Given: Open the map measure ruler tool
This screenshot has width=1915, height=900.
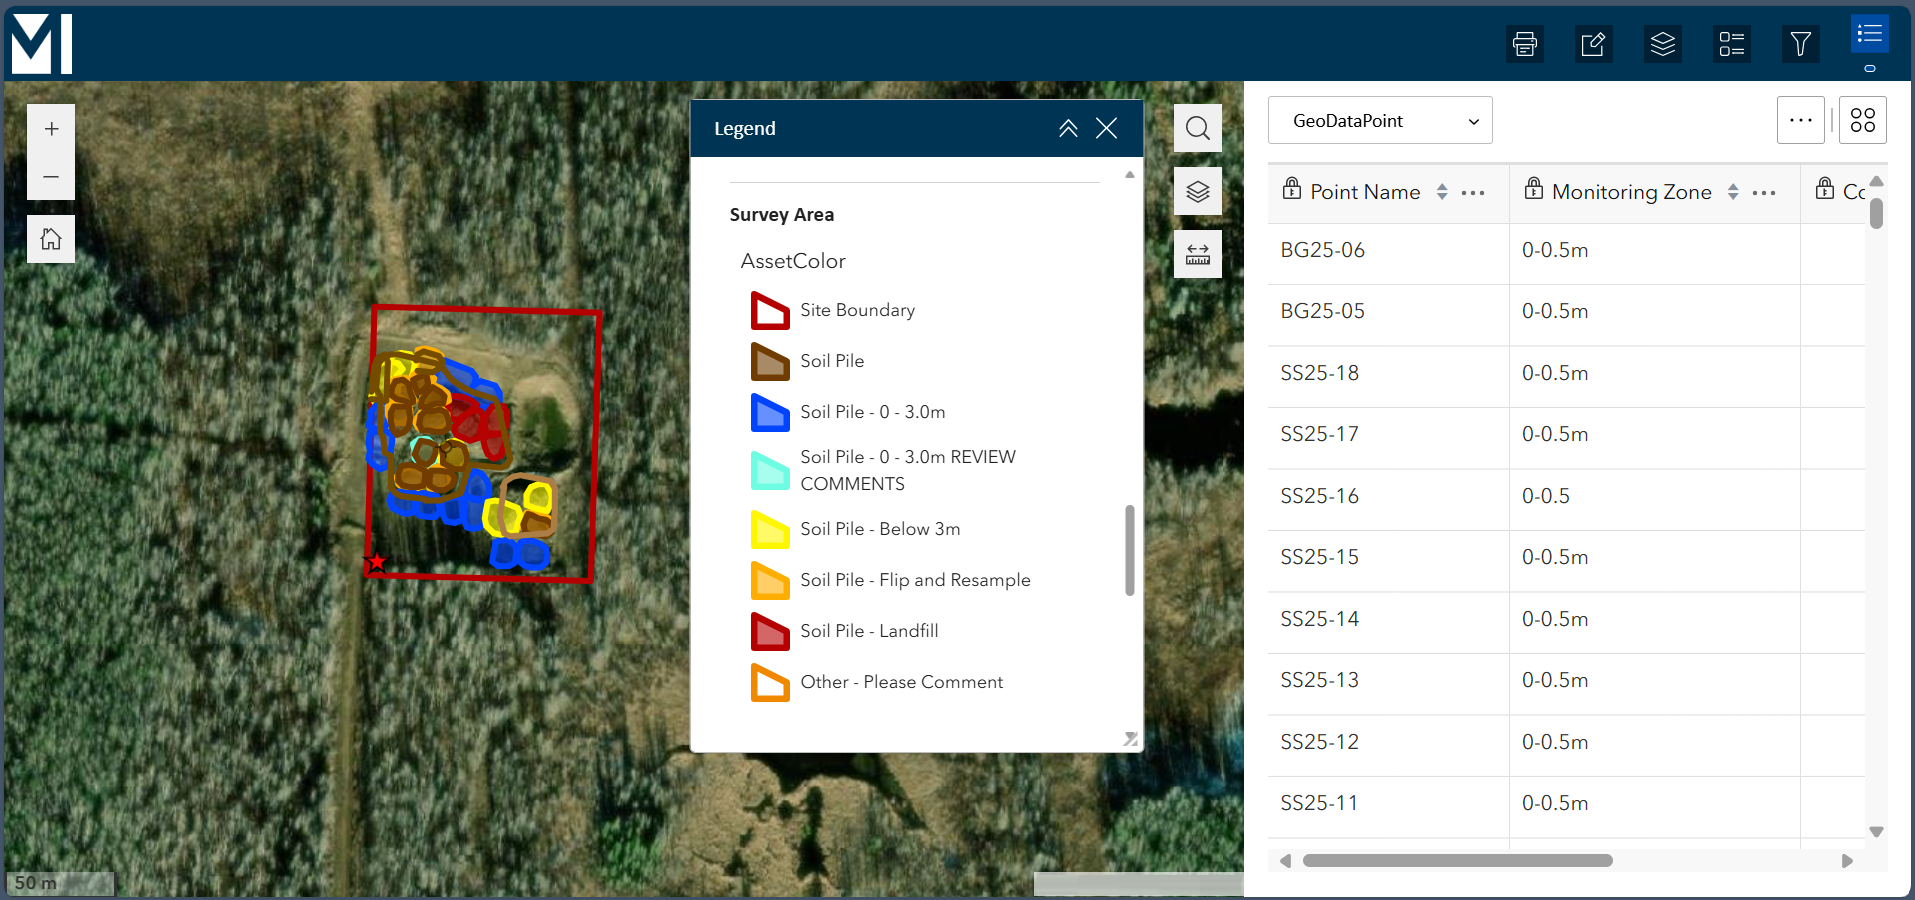Looking at the screenshot, I should click(x=1197, y=254).
